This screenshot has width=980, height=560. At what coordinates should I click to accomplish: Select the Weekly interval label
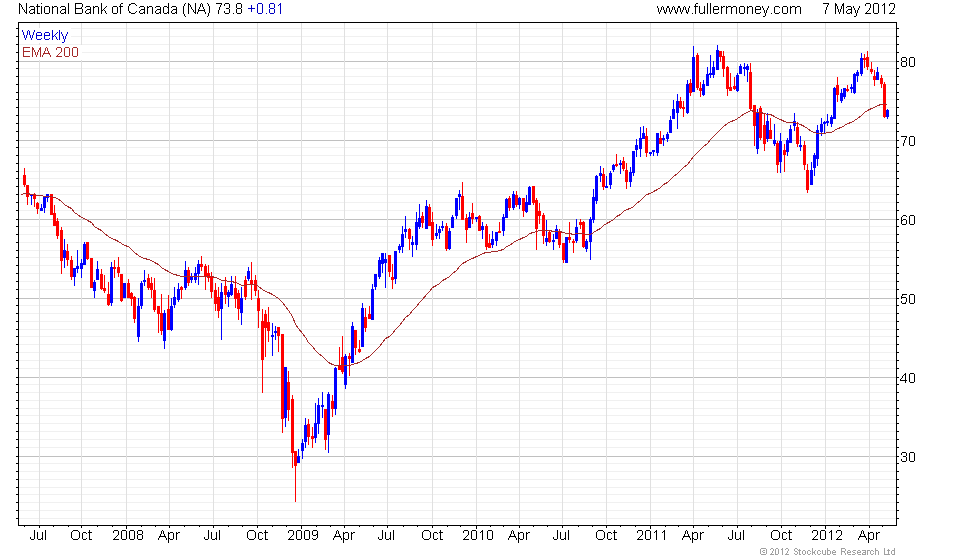point(45,36)
